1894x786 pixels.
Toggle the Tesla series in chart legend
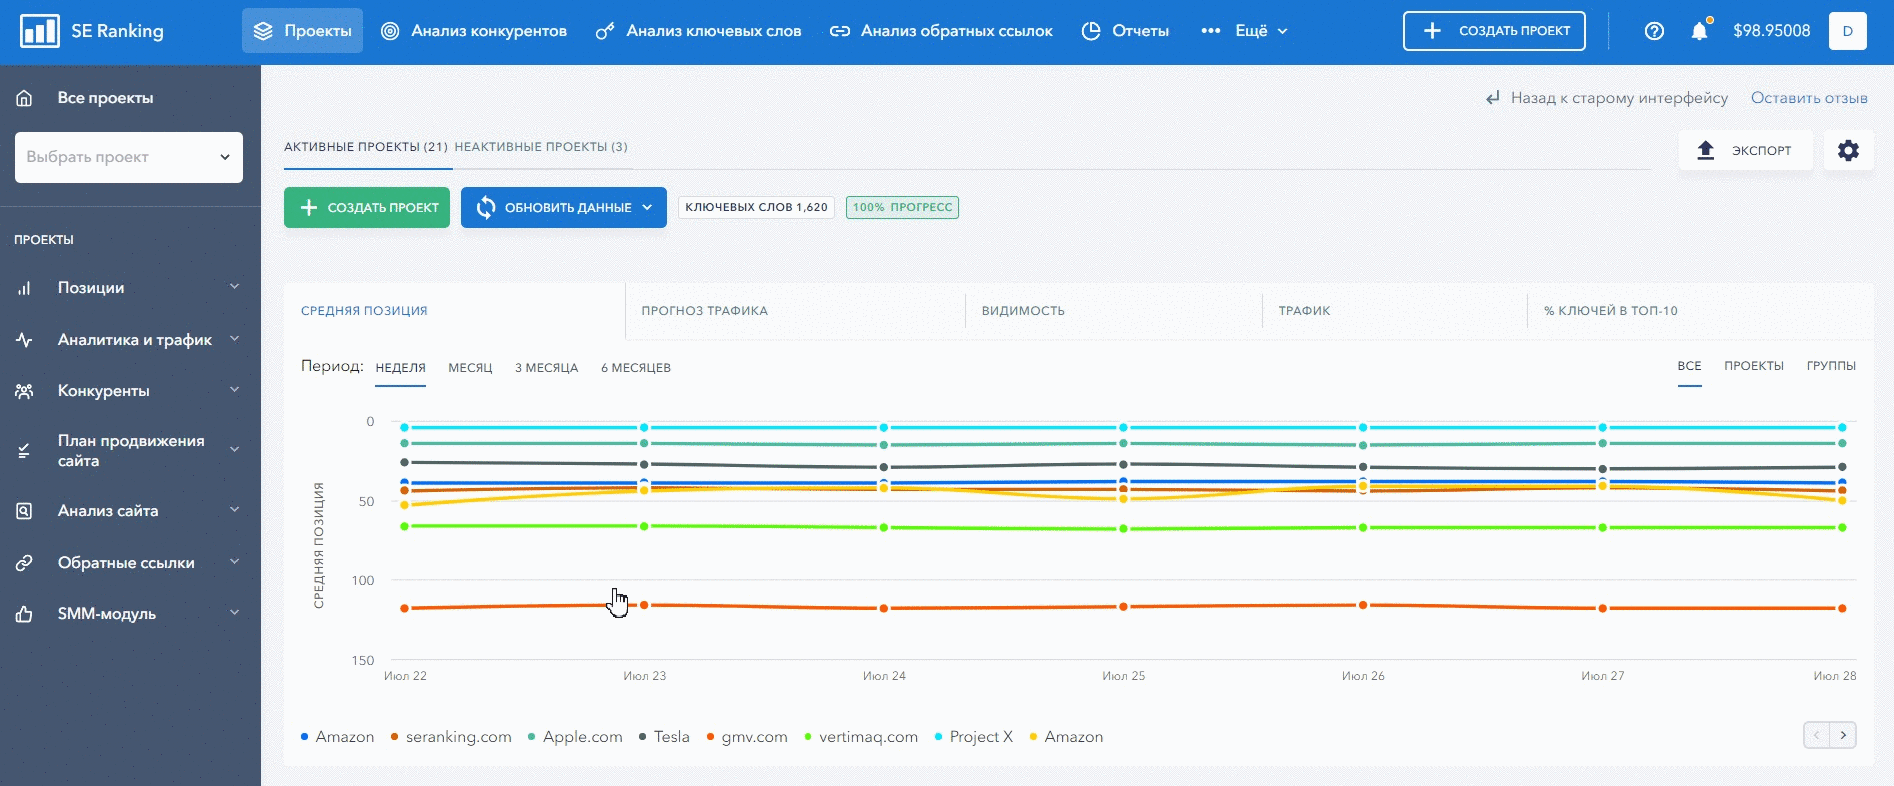pyautogui.click(x=671, y=737)
